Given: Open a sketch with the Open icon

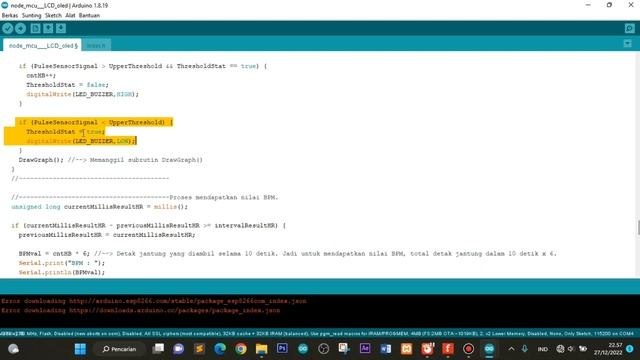Looking at the screenshot, I should [x=48, y=28].
